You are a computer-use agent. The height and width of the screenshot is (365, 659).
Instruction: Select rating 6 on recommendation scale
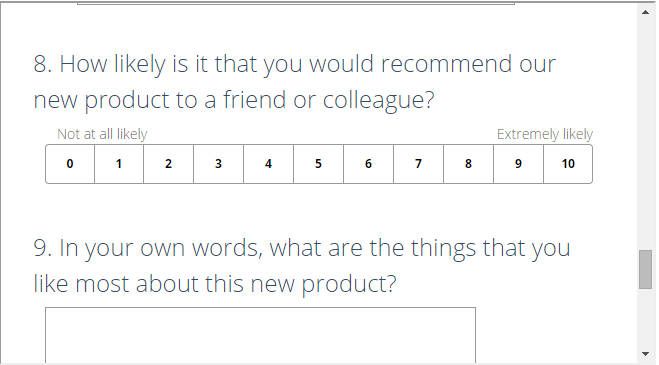369,164
